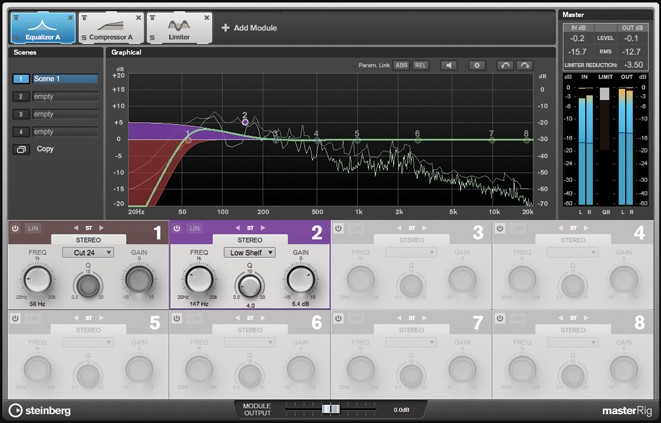Select the STEREO tab on band 2

(250, 240)
